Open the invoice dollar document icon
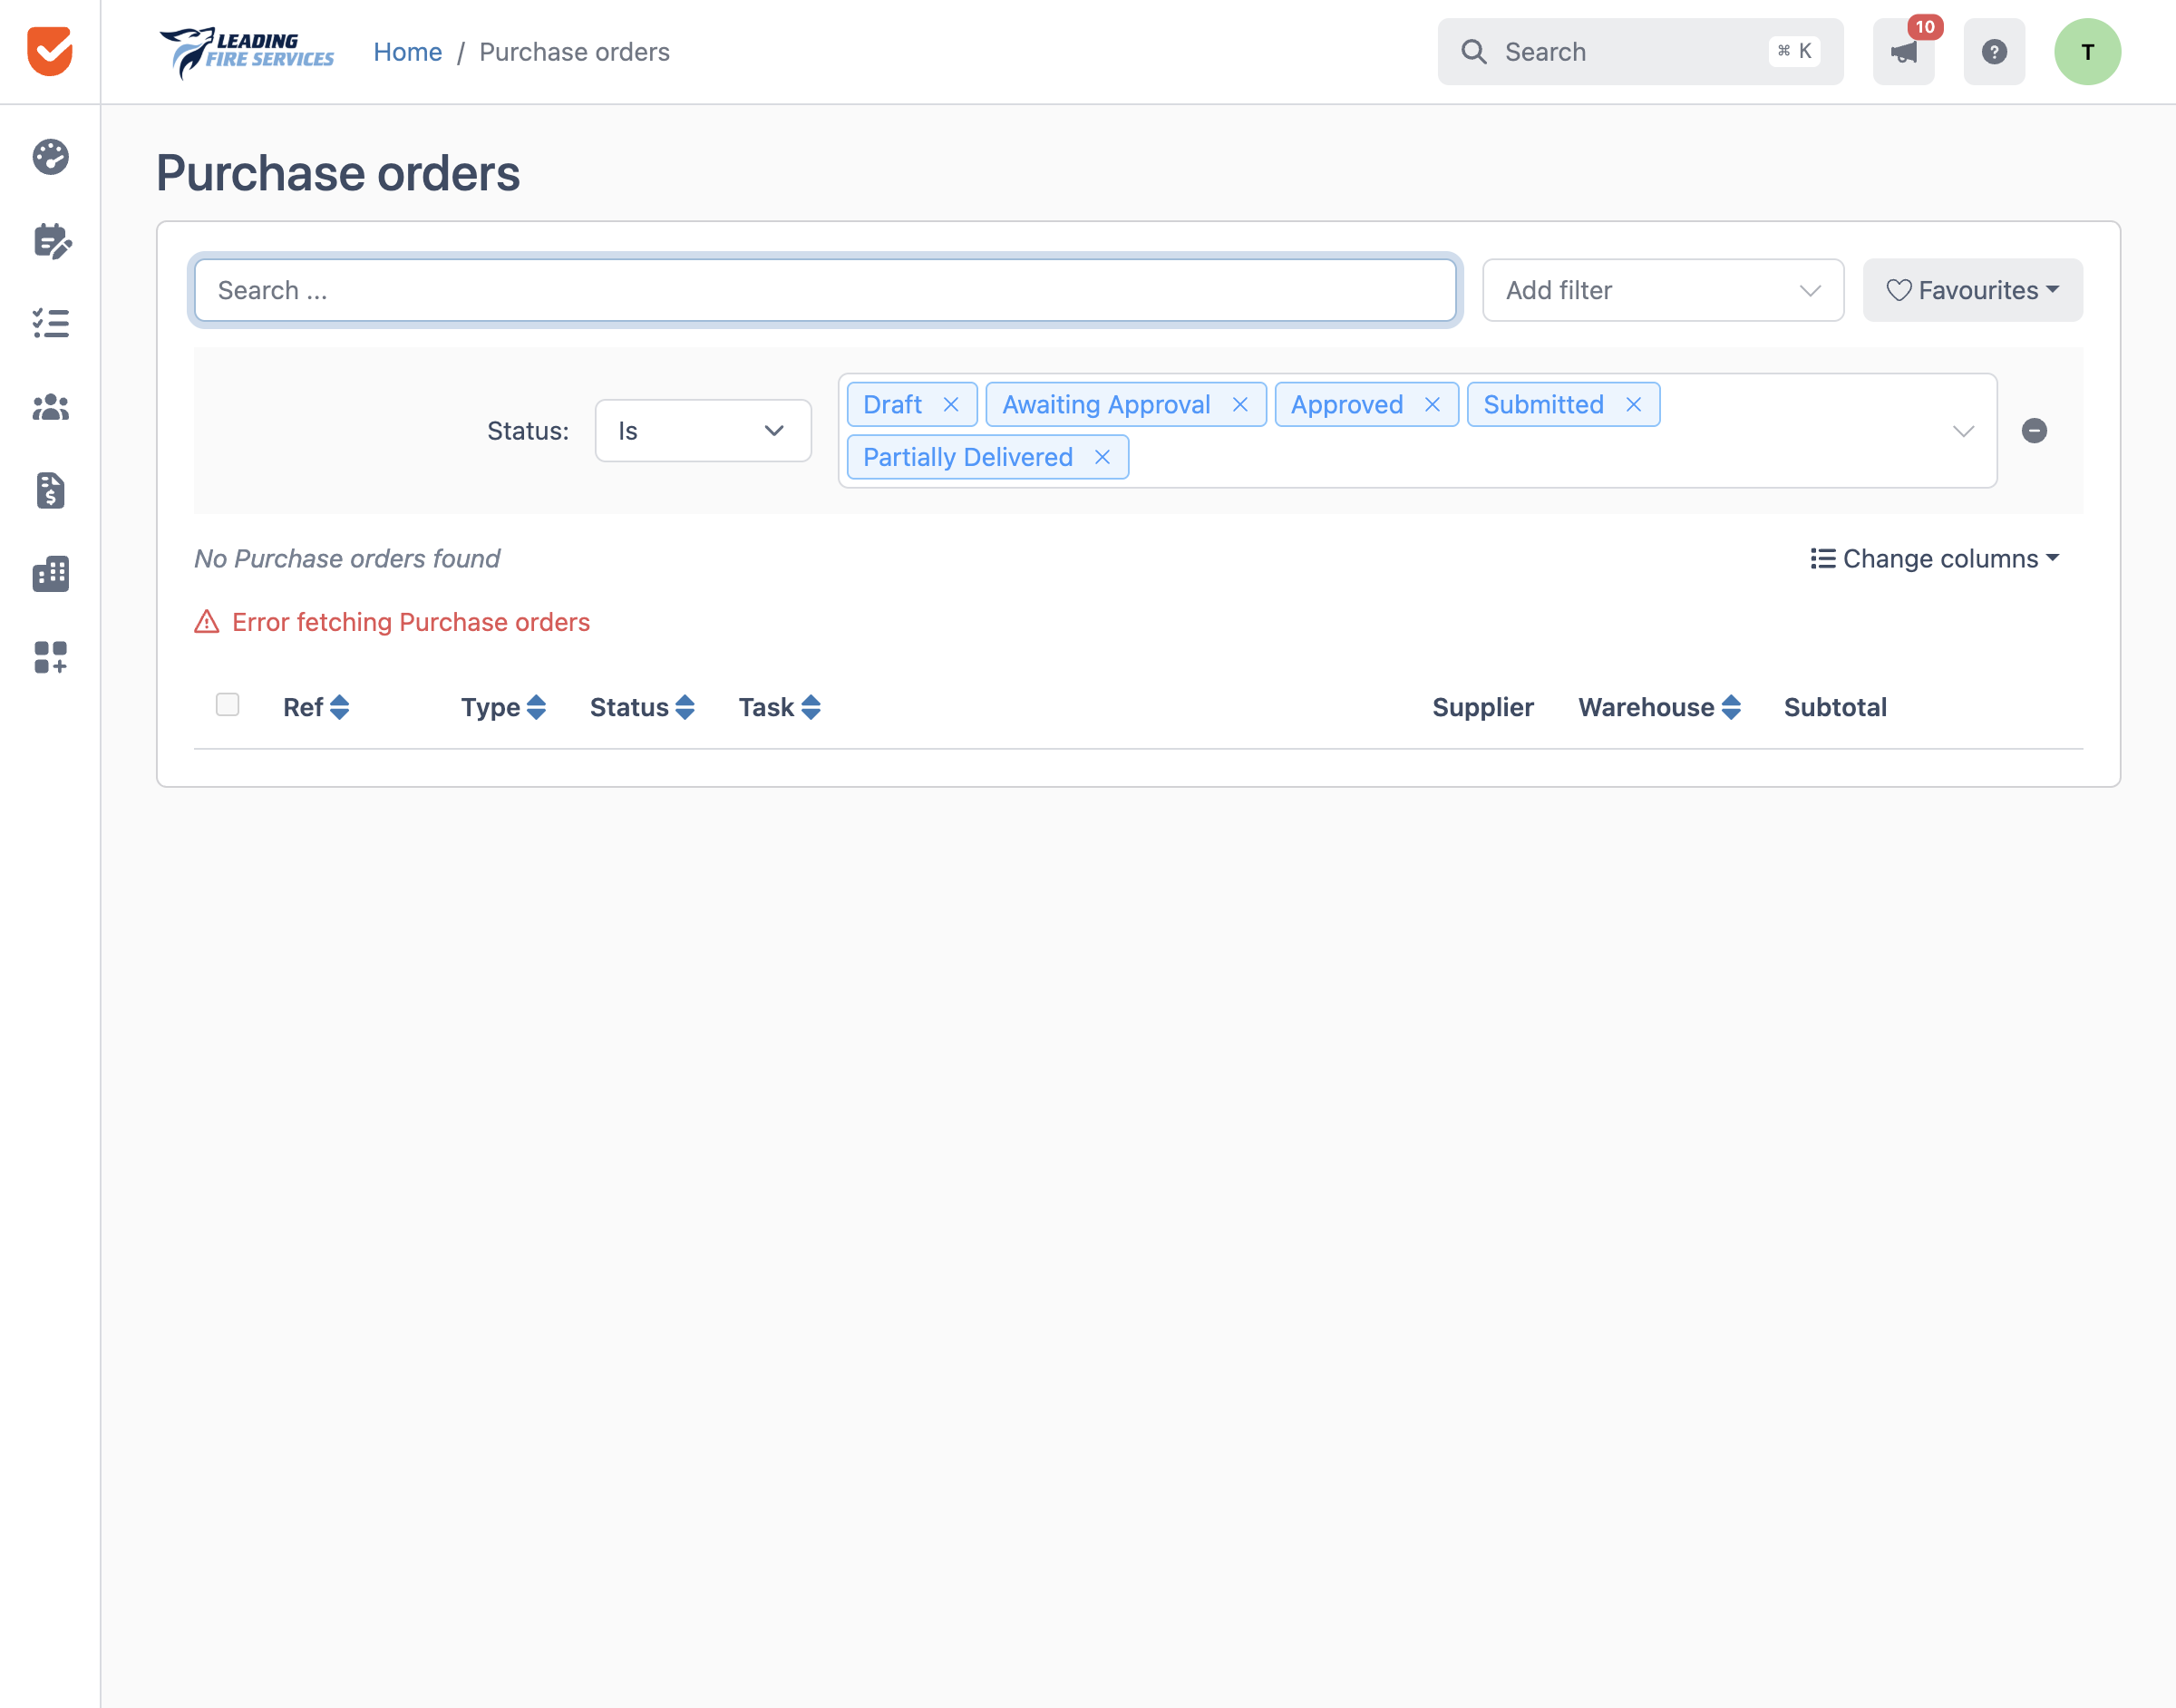 [50, 490]
